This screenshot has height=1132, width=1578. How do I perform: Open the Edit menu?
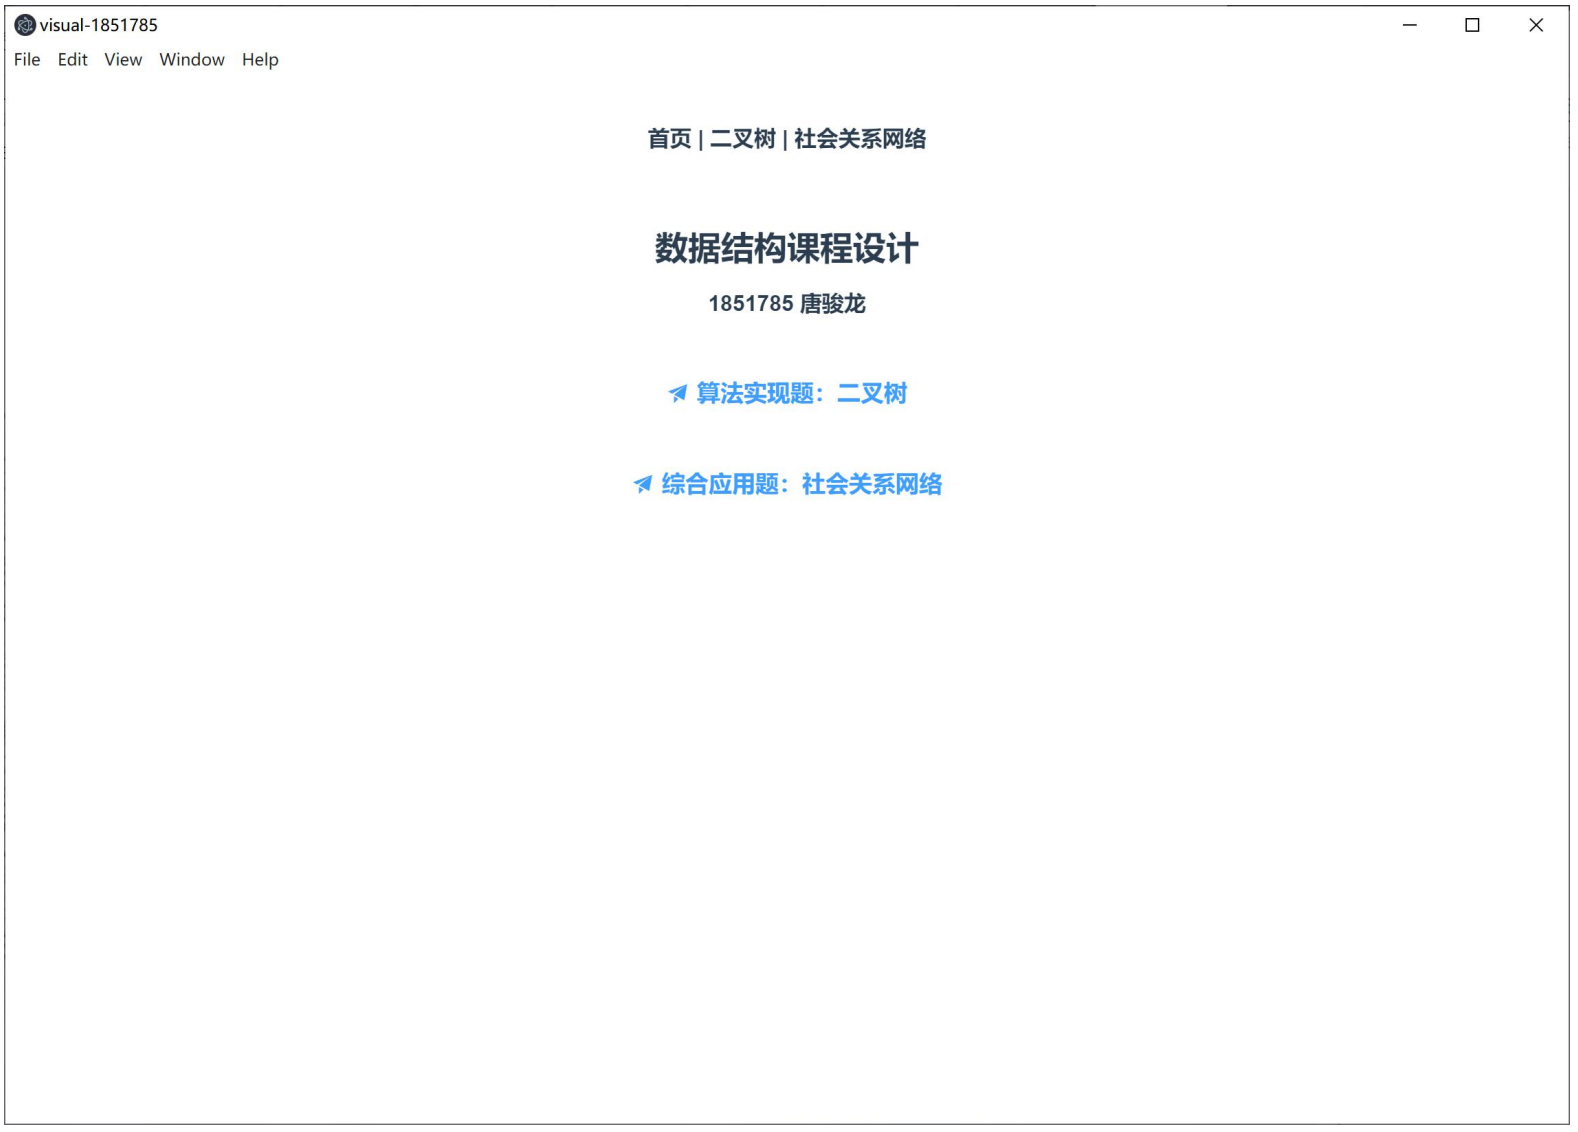[x=72, y=60]
